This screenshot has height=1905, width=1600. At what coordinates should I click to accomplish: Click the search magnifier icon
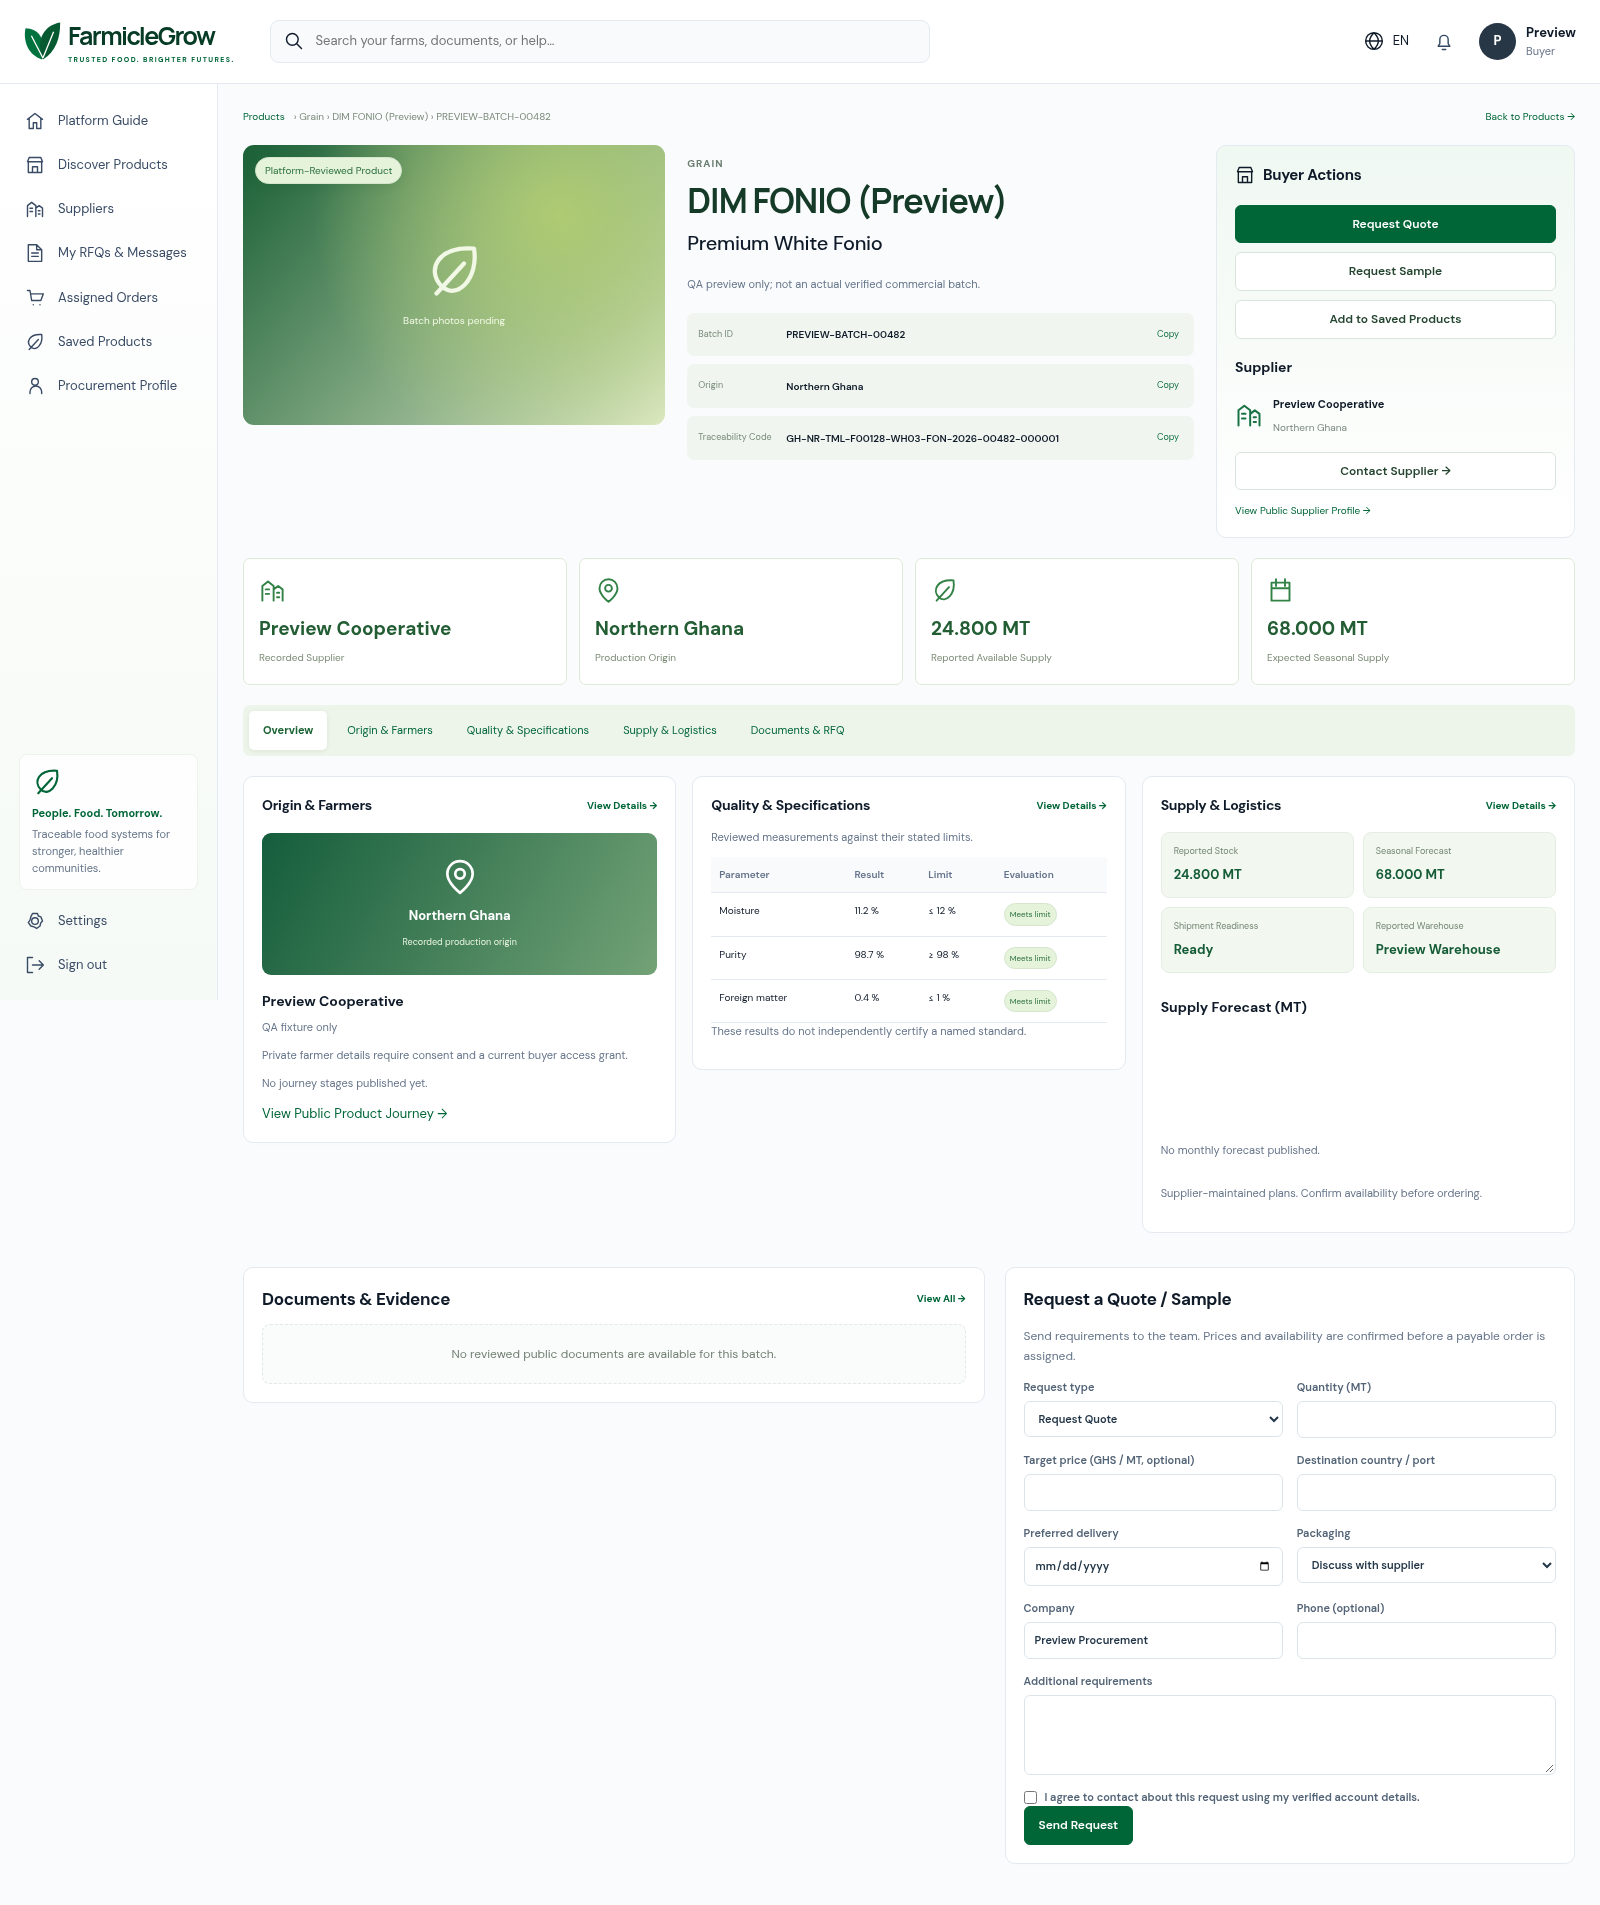point(293,41)
